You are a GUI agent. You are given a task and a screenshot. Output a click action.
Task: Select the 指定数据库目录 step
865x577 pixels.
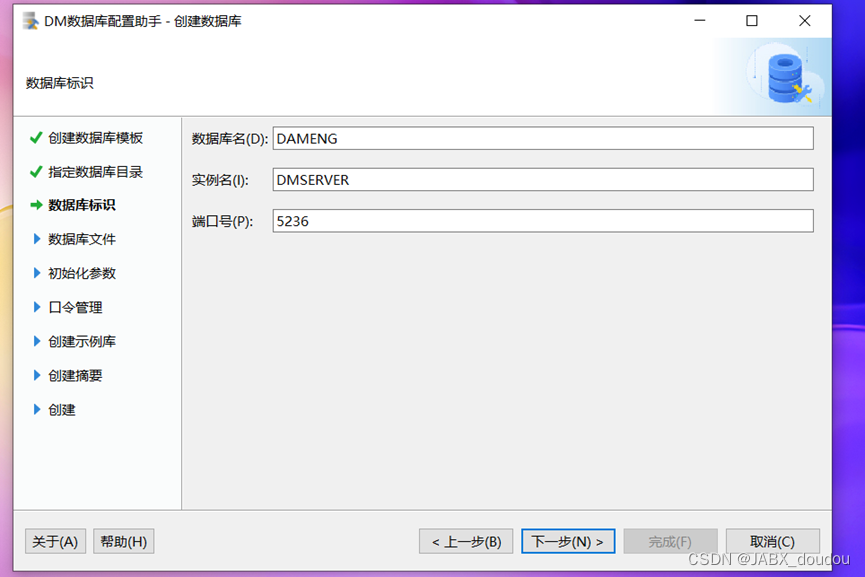pyautogui.click(x=95, y=172)
